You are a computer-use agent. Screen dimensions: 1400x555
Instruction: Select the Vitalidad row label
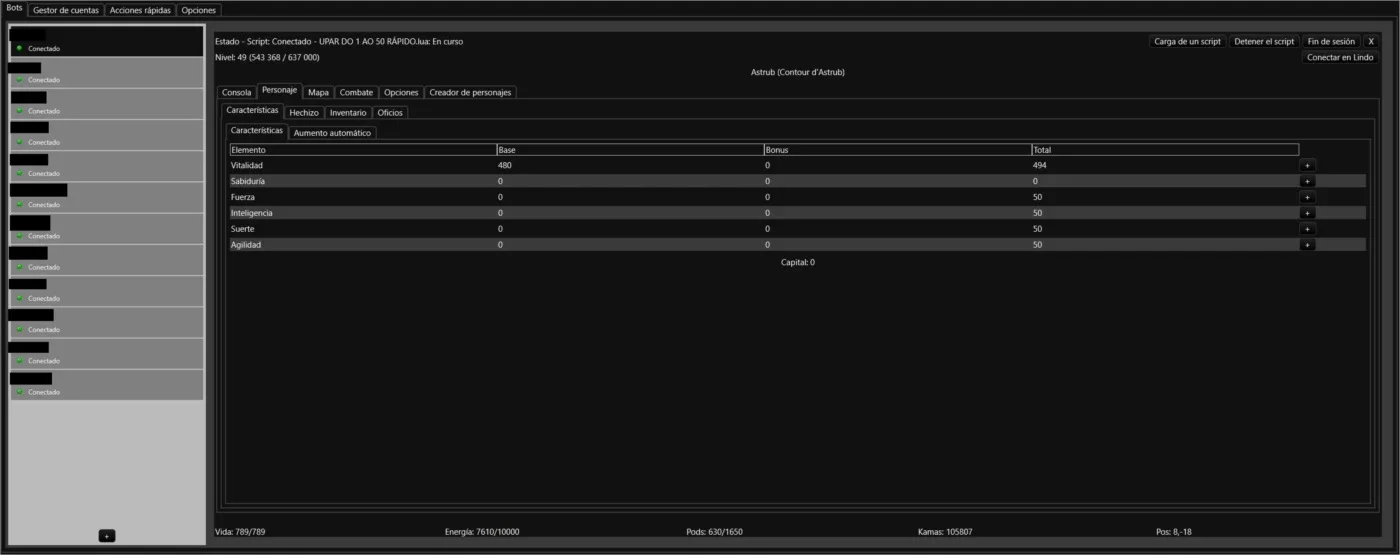pyautogui.click(x=246, y=165)
